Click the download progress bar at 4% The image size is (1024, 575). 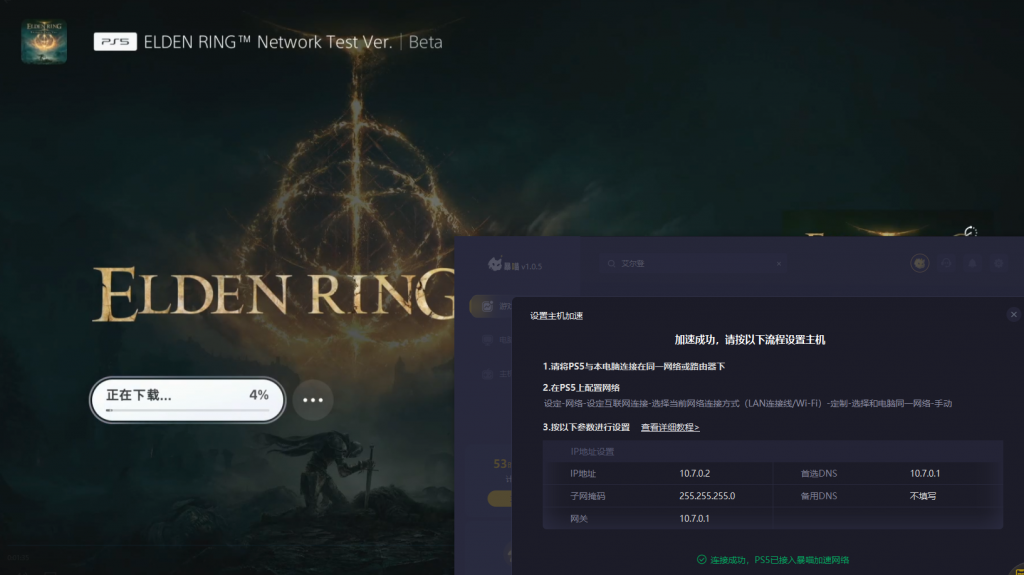[187, 410]
